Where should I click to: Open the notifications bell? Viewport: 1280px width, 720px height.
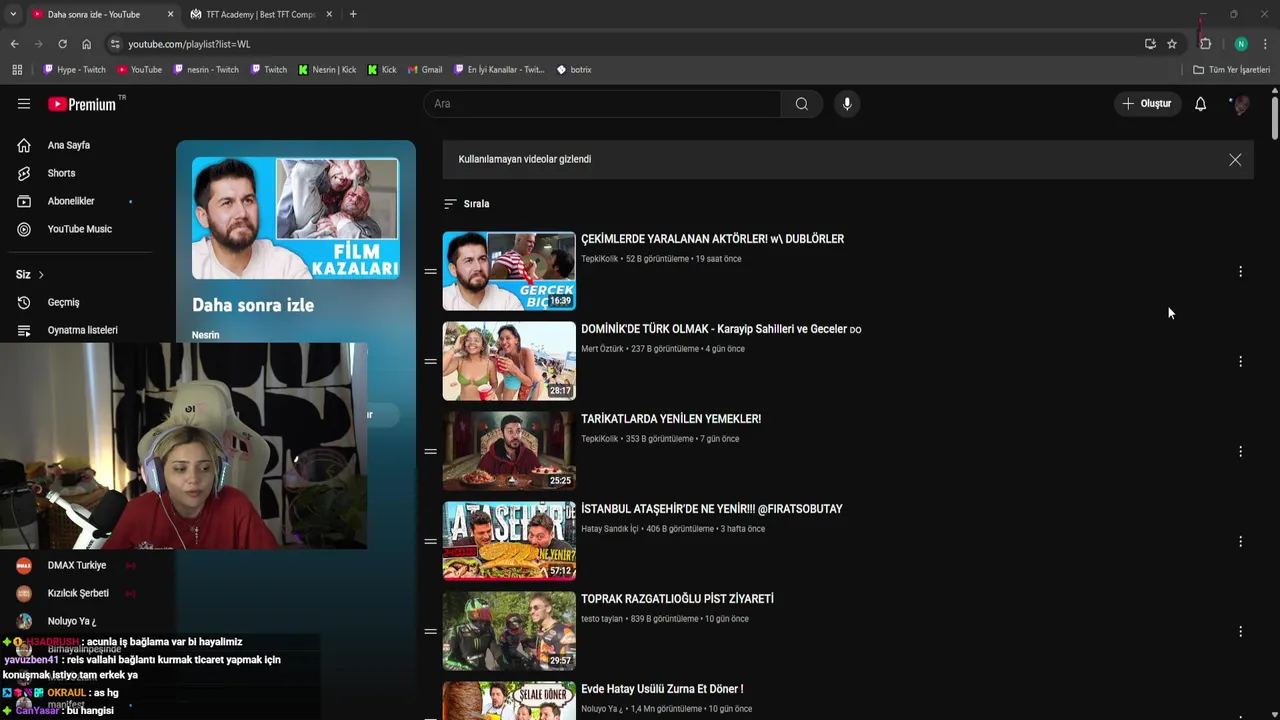point(1201,104)
